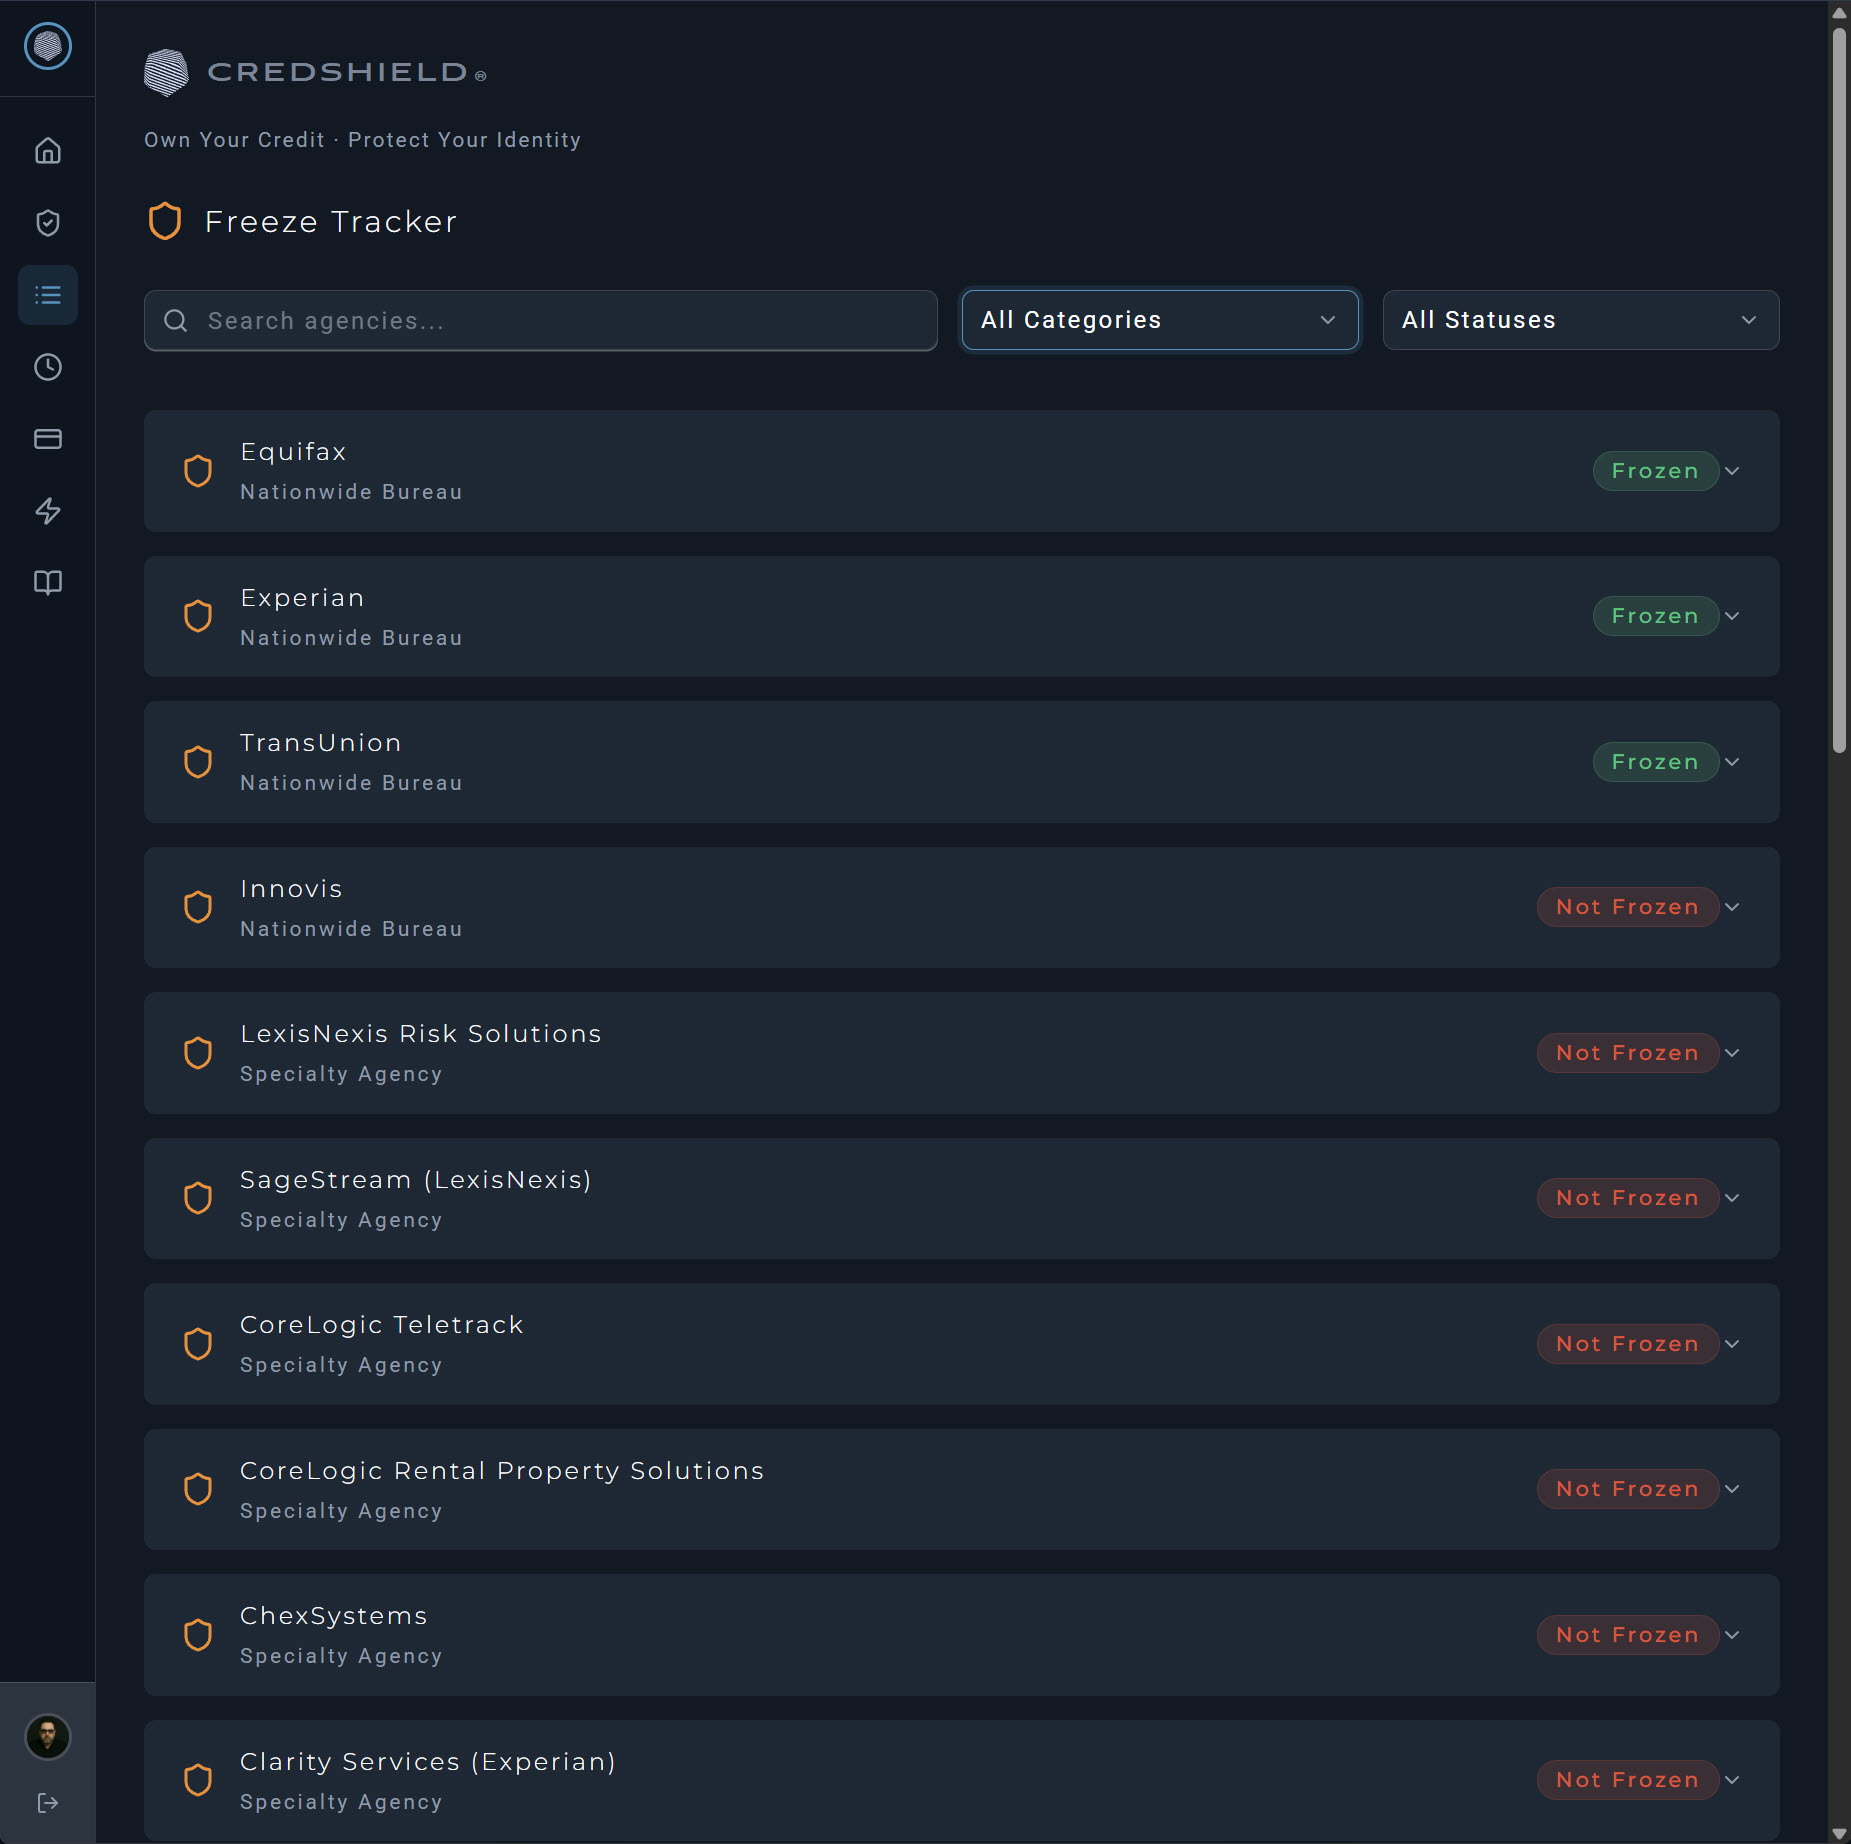
Task: Click CoreLogic Rental Not Frozen badge
Action: point(1627,1489)
